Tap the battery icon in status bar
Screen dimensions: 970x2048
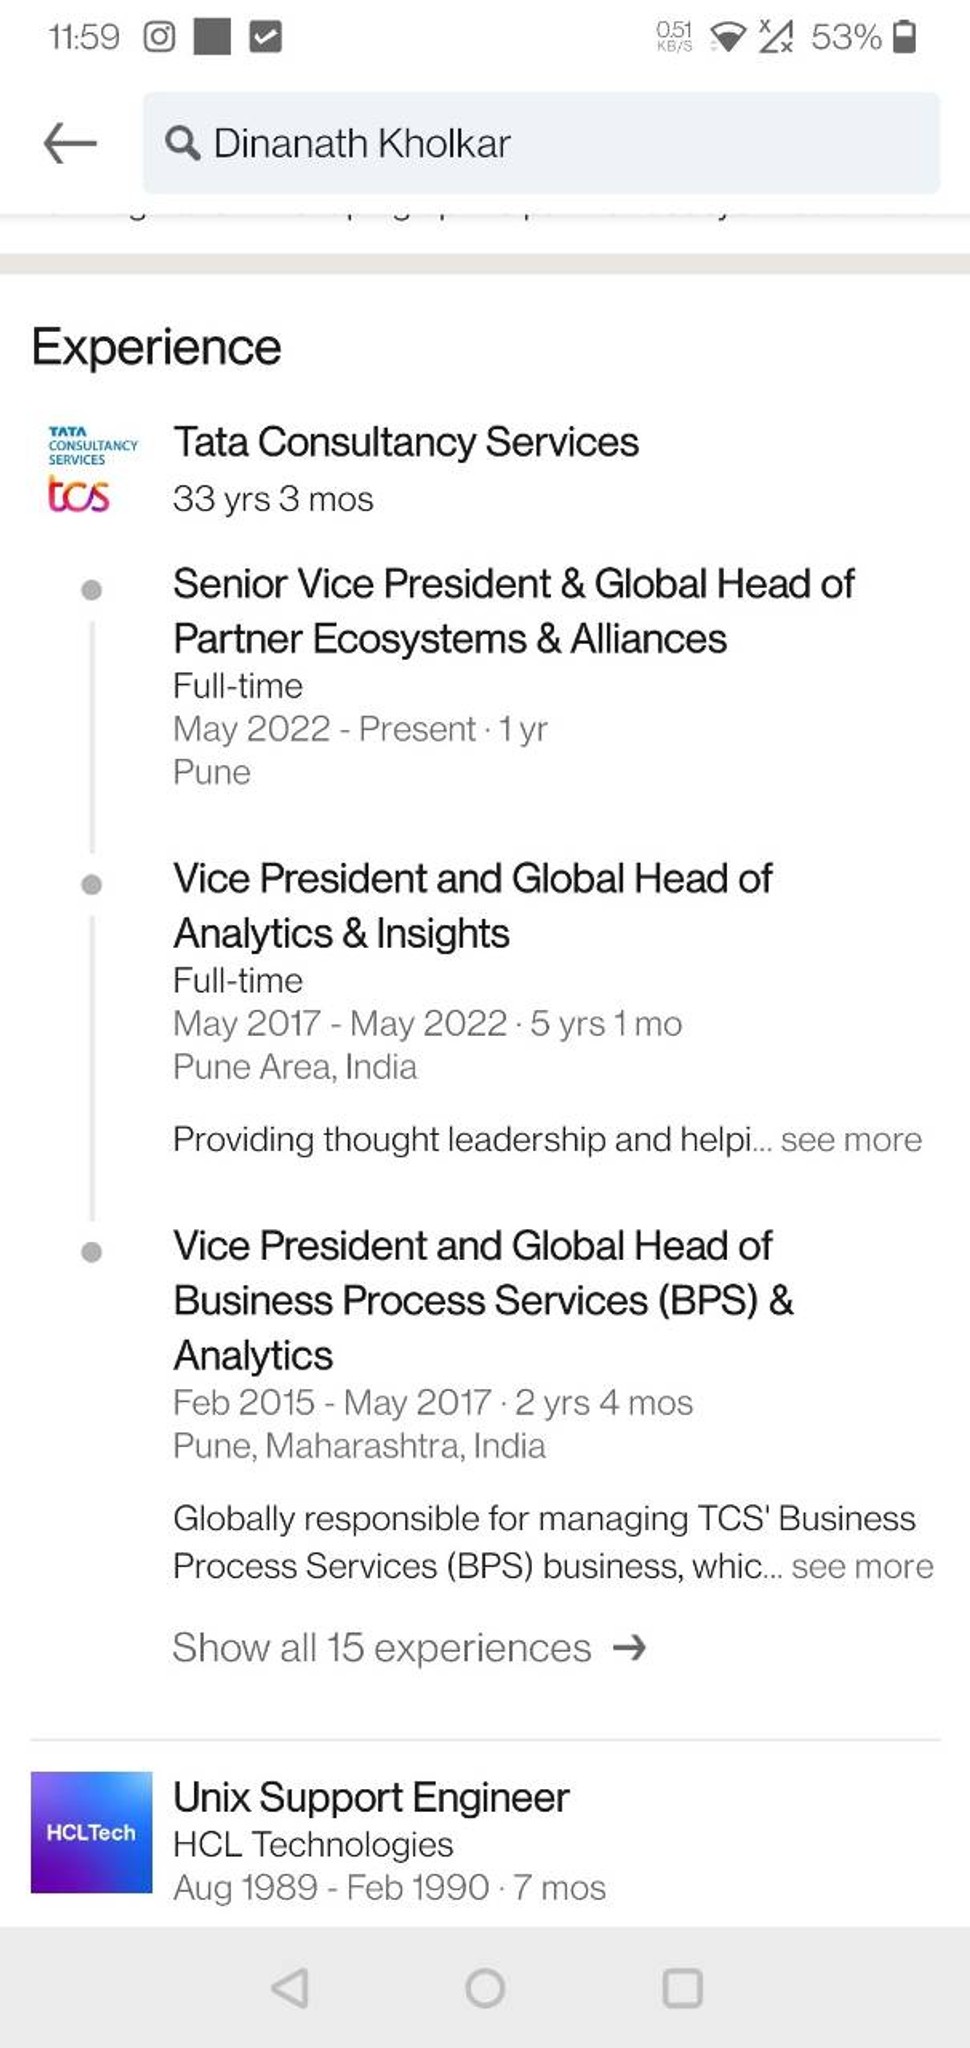[x=904, y=37]
